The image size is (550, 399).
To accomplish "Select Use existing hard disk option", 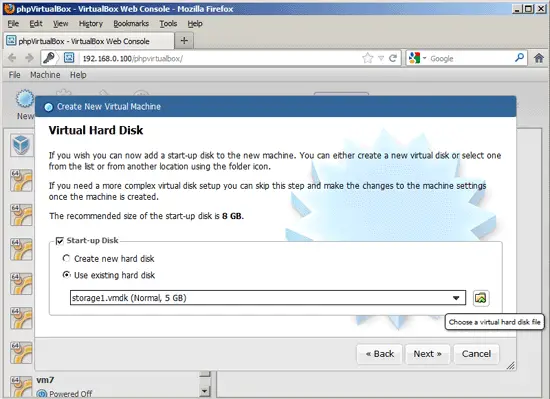I will click(66, 275).
